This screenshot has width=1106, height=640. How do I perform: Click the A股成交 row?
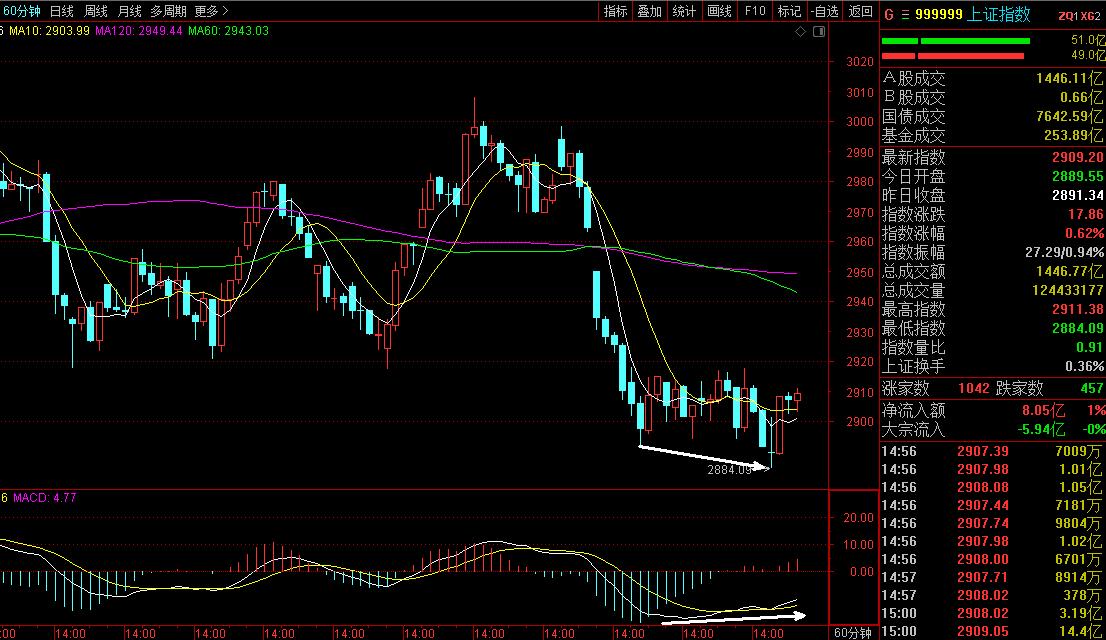992,78
